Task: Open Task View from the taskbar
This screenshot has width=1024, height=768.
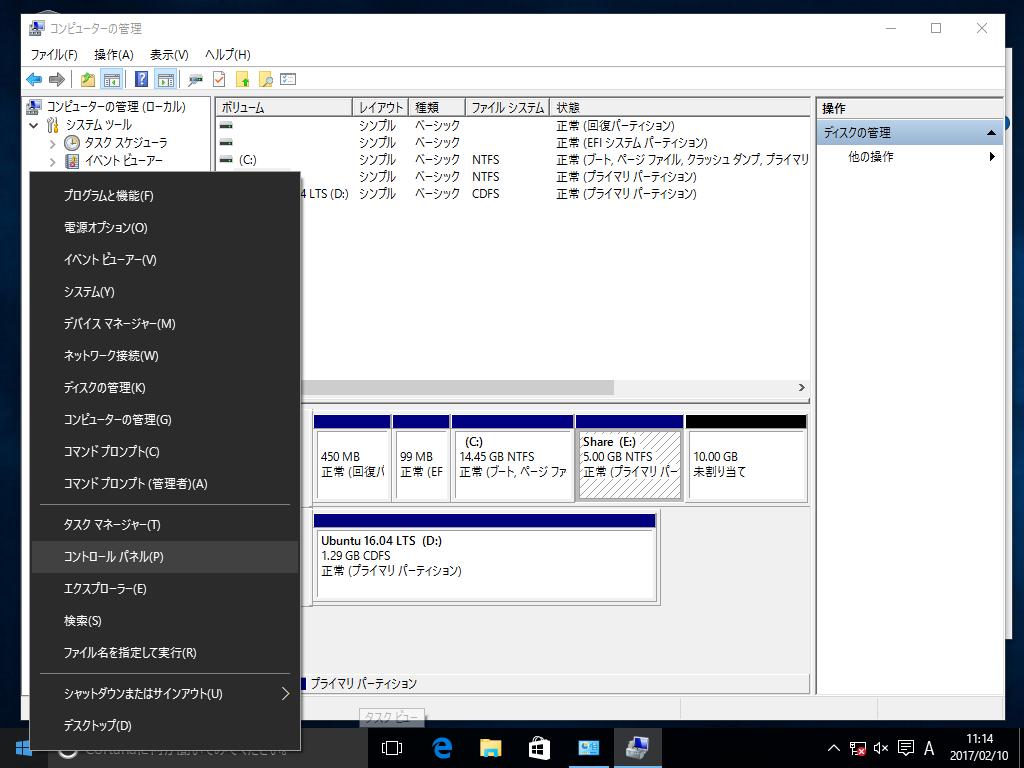Action: pos(392,748)
